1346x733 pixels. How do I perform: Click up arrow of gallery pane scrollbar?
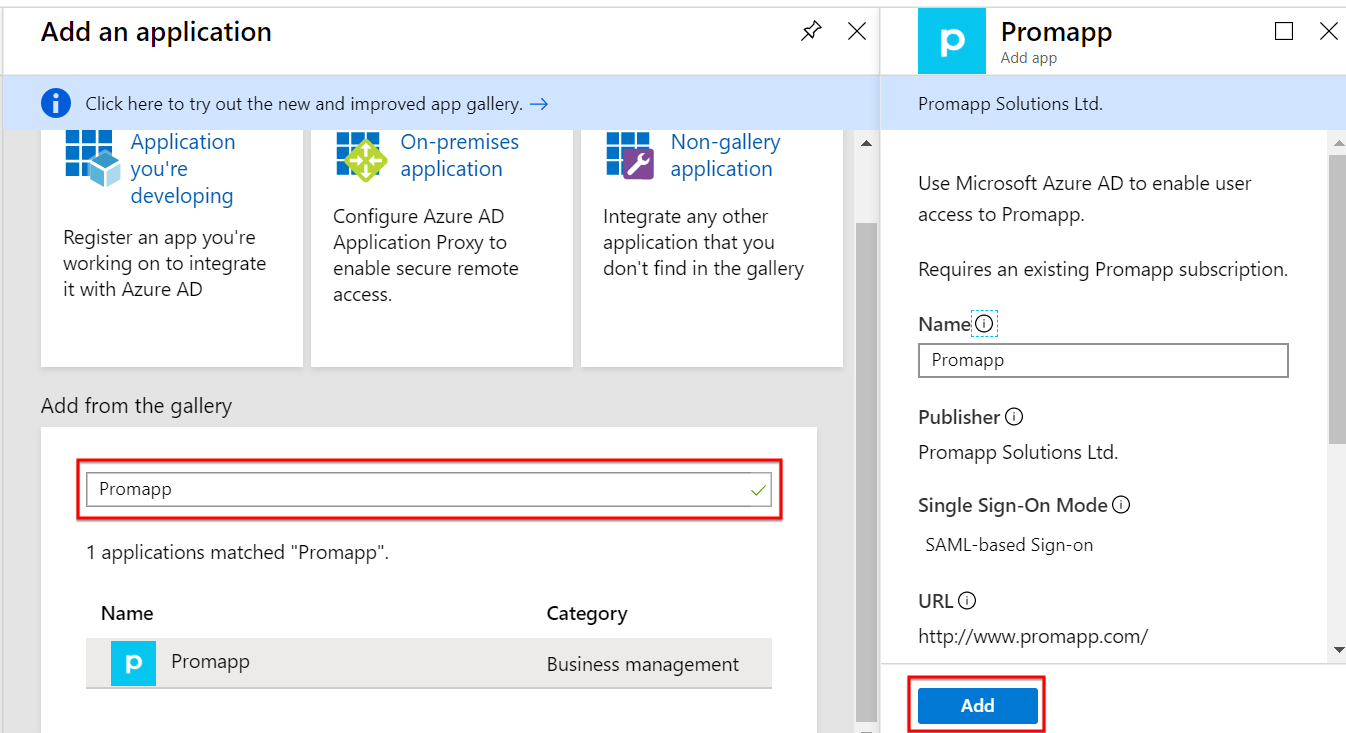point(866,145)
